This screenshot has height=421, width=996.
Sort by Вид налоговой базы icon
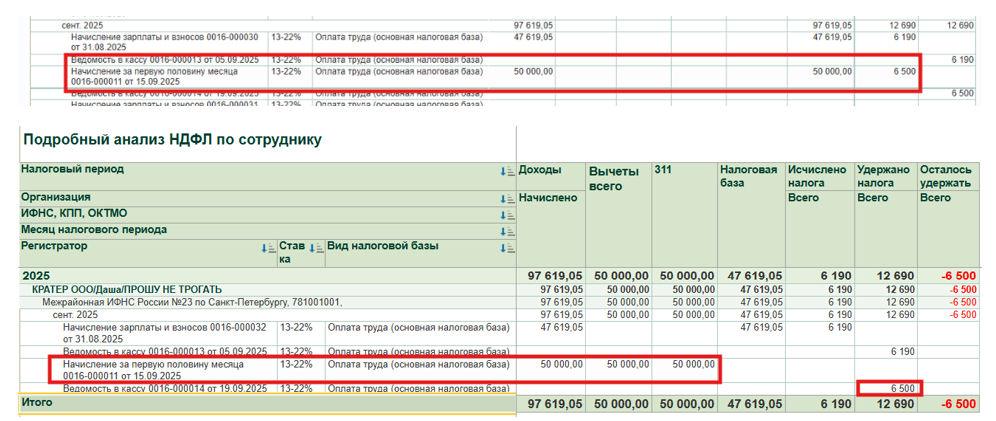[x=507, y=247]
